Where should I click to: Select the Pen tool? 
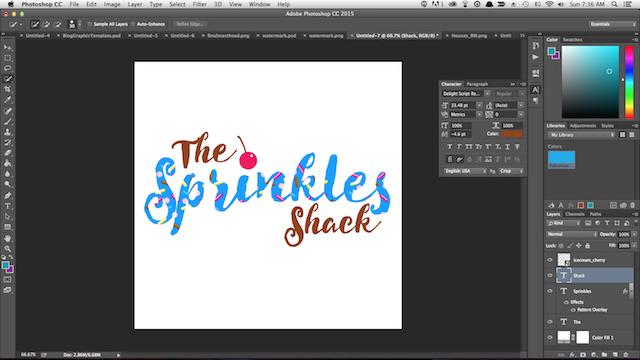click(x=7, y=196)
